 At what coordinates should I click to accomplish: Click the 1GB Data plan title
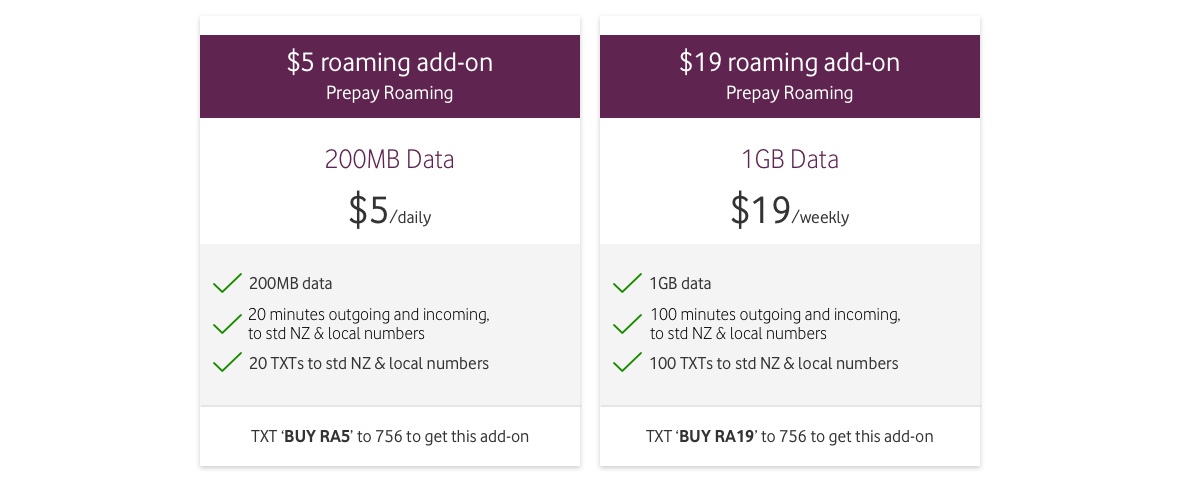789,159
